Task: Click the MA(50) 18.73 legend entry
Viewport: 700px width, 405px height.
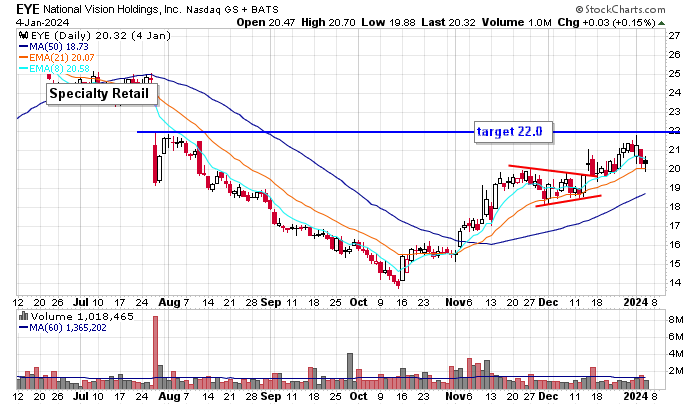Action: pos(54,46)
